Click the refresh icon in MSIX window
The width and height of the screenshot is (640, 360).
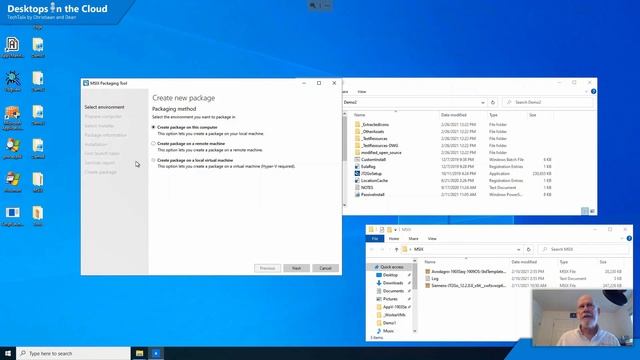(x=529, y=249)
